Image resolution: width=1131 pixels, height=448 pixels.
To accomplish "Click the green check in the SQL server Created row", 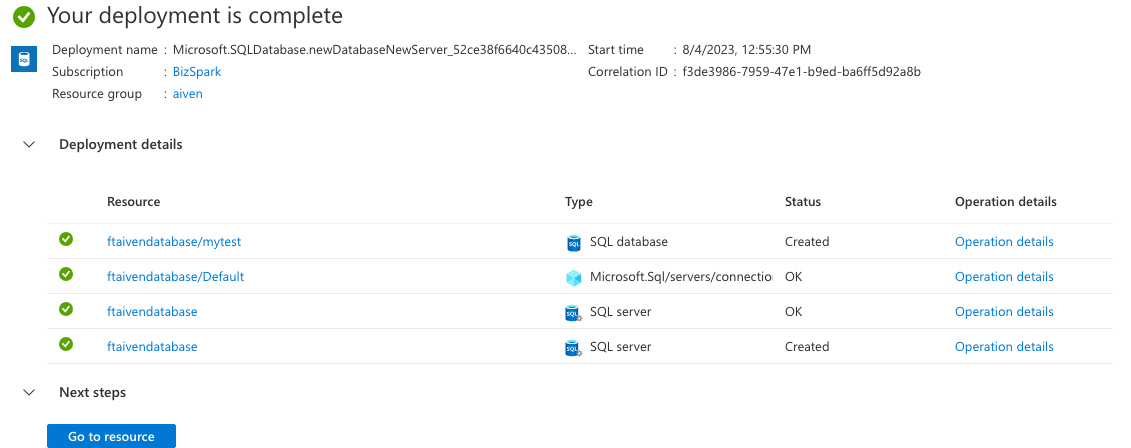I will pyautogui.click(x=66, y=344).
